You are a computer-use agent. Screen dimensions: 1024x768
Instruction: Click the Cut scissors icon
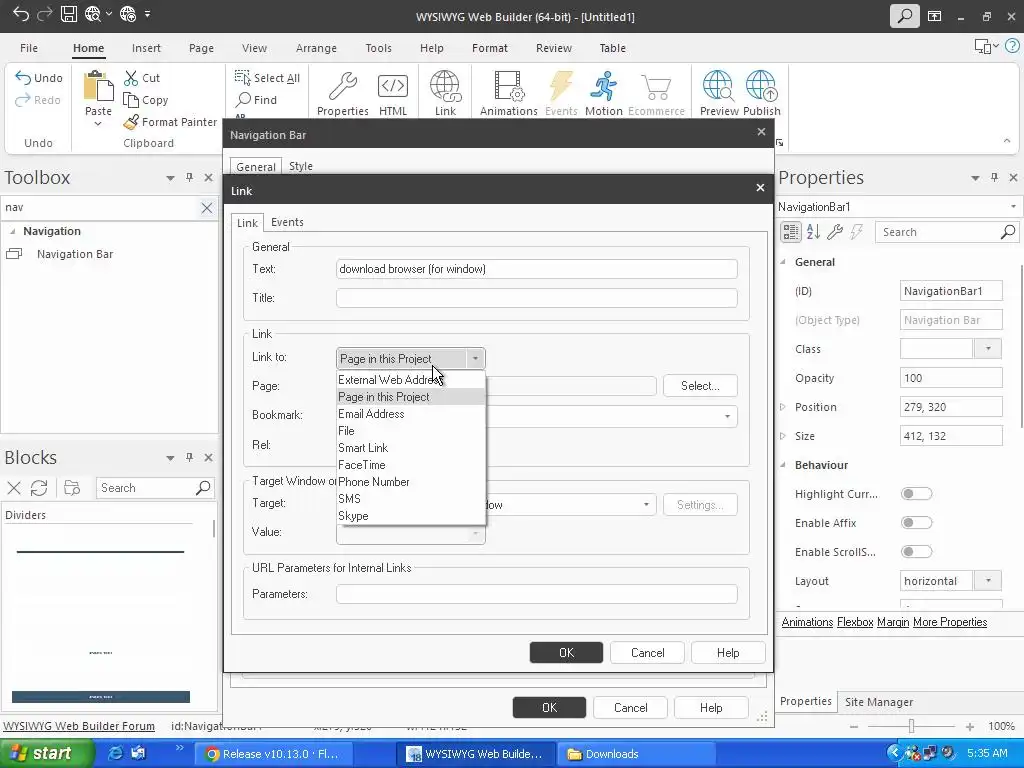[131, 78]
